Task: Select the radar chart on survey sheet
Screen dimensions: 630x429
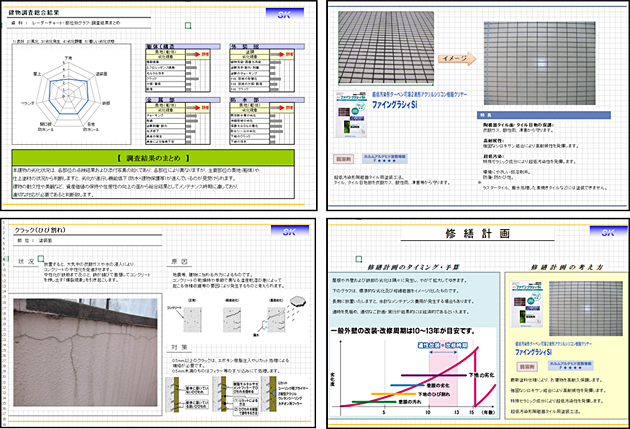Action: [72, 94]
